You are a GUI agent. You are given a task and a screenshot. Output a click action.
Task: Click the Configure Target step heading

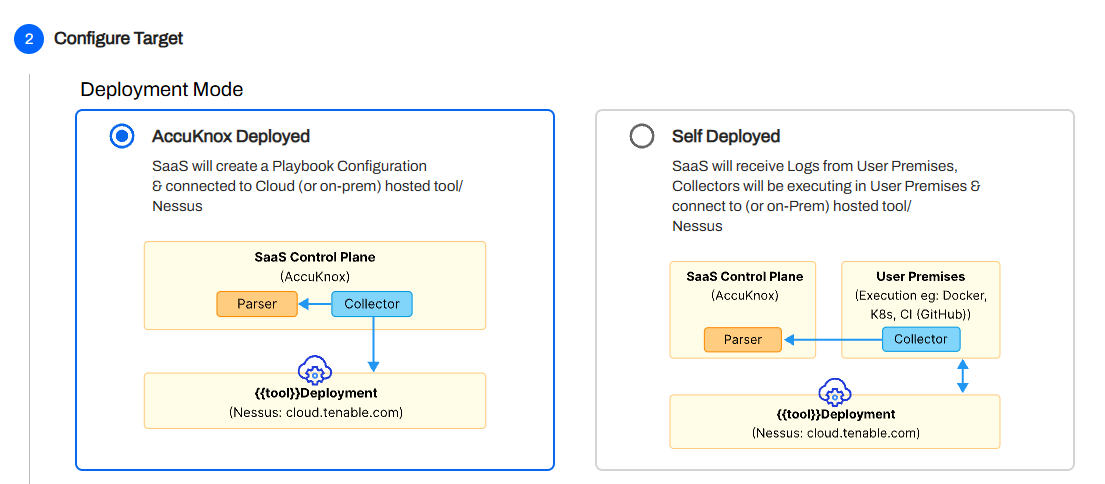click(118, 39)
